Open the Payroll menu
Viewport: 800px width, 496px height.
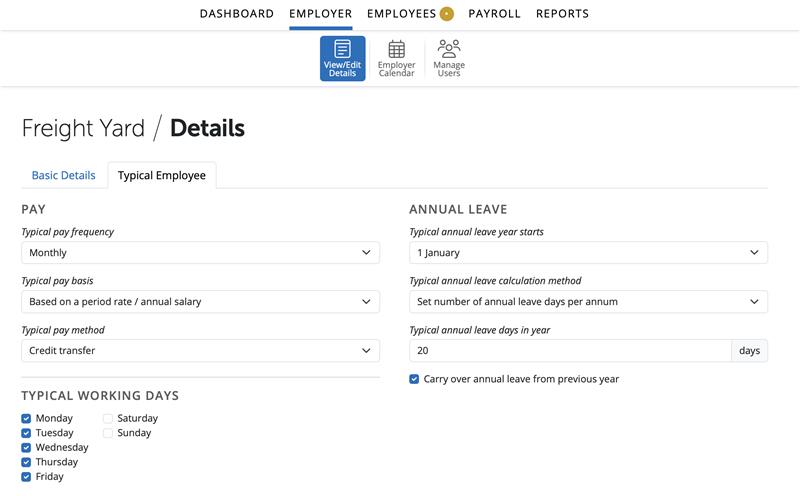pyautogui.click(x=494, y=14)
